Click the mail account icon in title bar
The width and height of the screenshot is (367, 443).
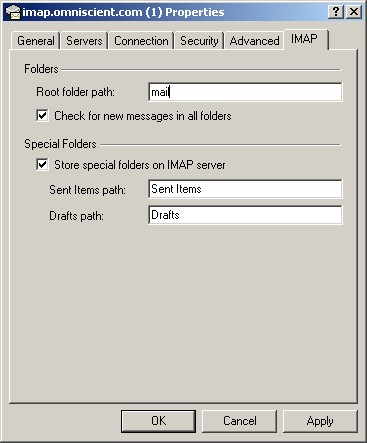click(x=13, y=12)
